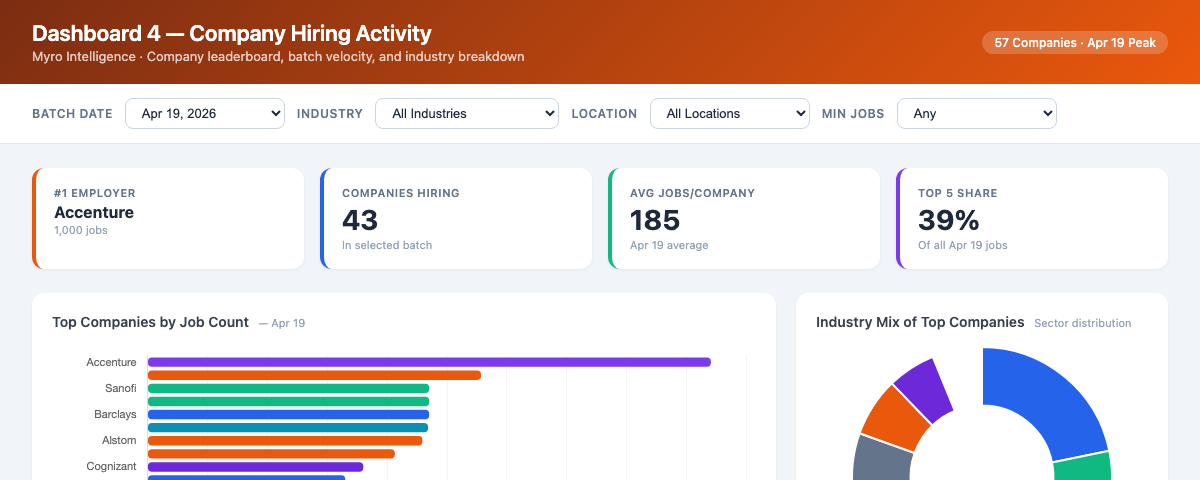Click the Sector distribution subtitle

point(1083,323)
